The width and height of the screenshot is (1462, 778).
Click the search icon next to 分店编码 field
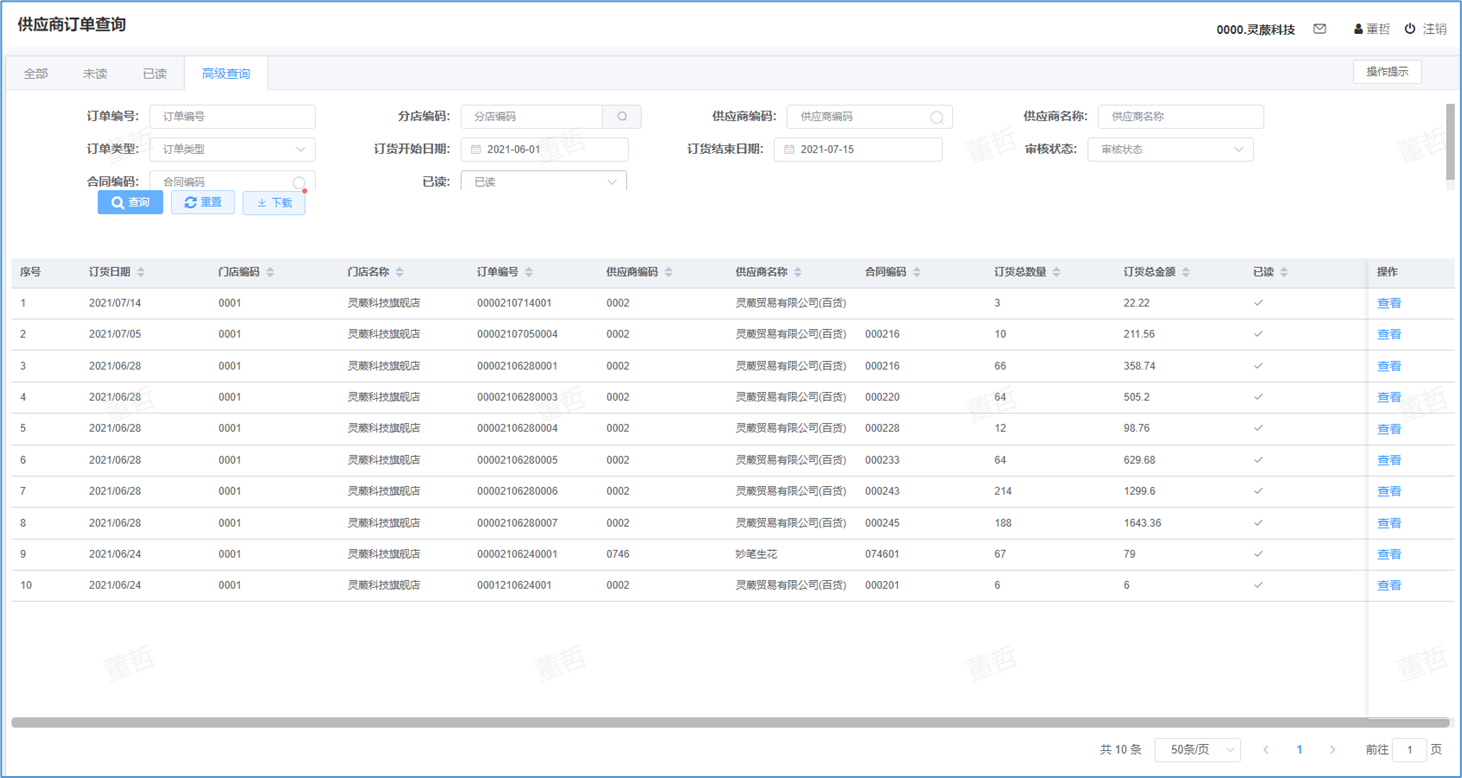pyautogui.click(x=622, y=117)
